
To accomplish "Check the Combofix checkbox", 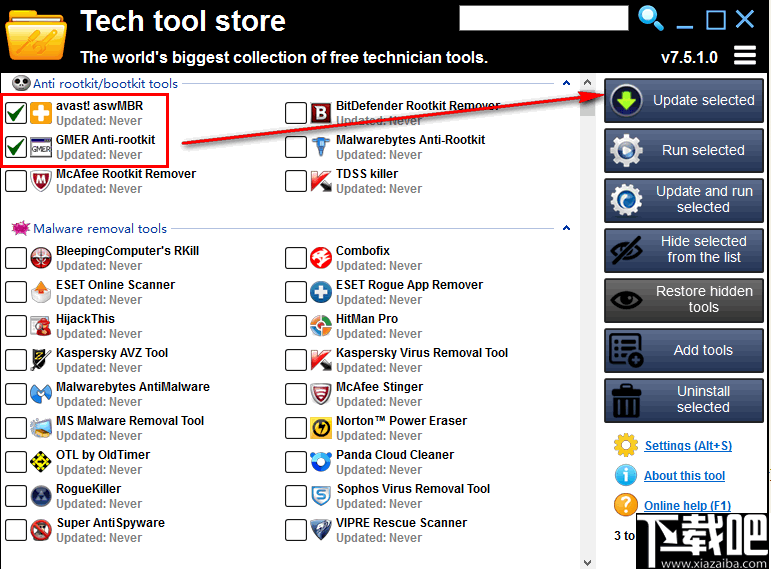I will pos(296,258).
